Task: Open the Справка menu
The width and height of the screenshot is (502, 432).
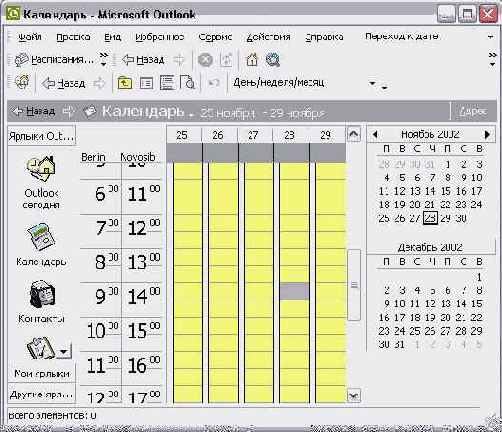Action: pyautogui.click(x=324, y=37)
